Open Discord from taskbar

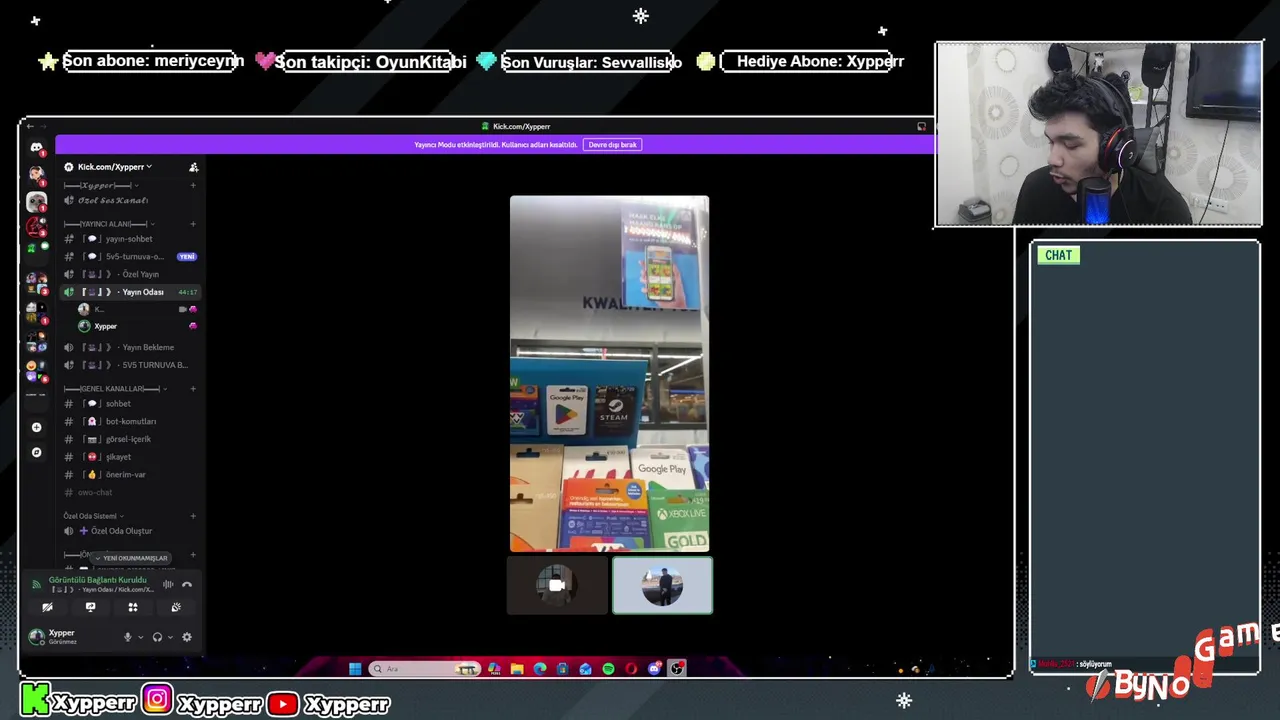pos(654,669)
